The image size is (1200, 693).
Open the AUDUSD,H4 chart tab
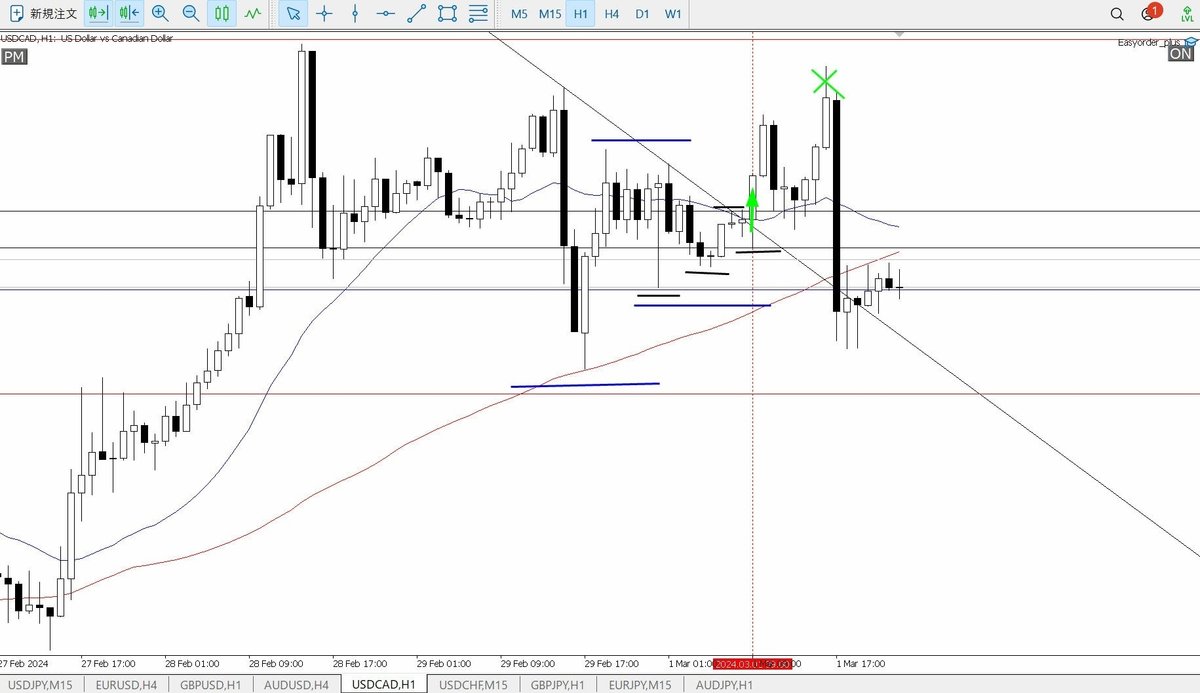point(297,685)
